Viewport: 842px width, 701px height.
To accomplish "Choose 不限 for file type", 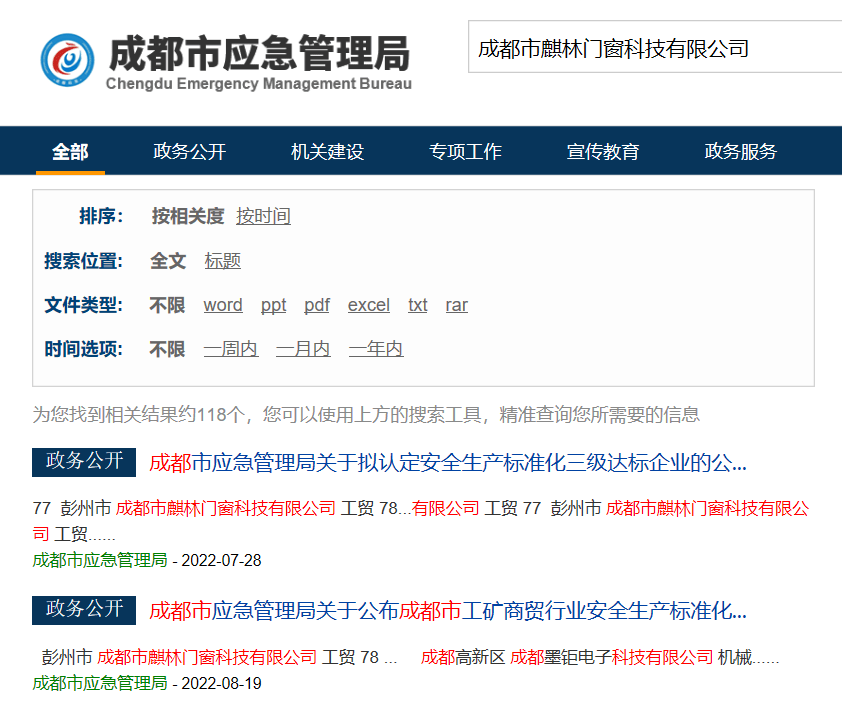I will (167, 305).
